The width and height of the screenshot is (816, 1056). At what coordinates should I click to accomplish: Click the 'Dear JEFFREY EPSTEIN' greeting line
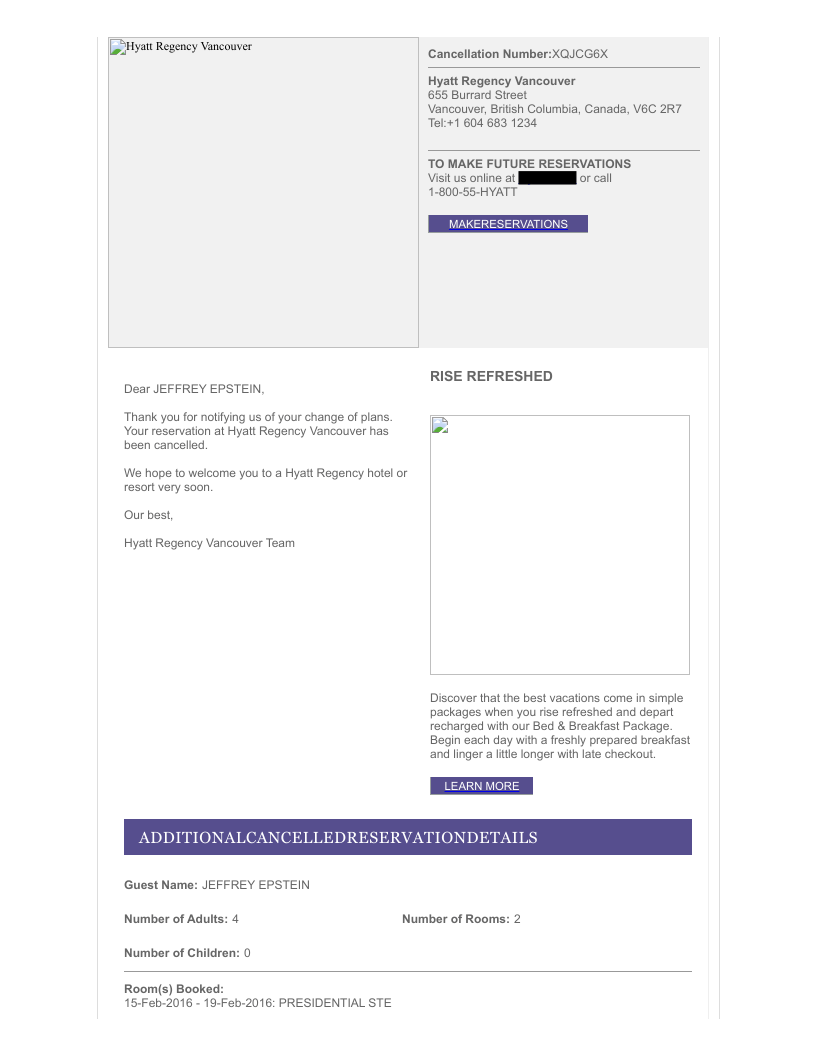point(194,388)
